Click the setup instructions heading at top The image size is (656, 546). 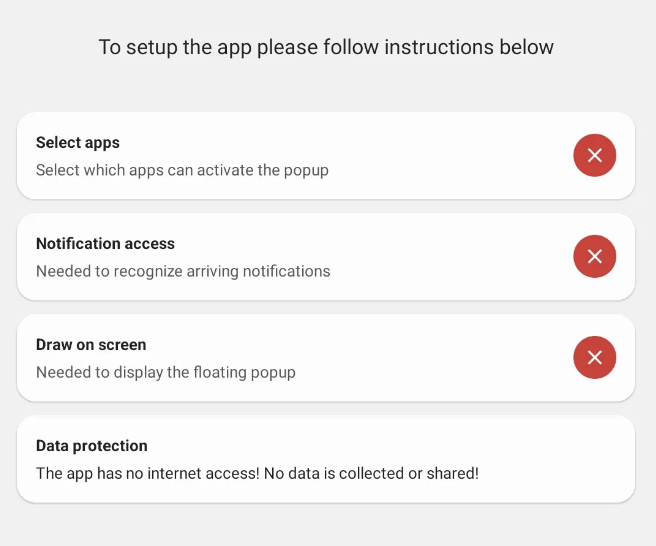tap(326, 47)
